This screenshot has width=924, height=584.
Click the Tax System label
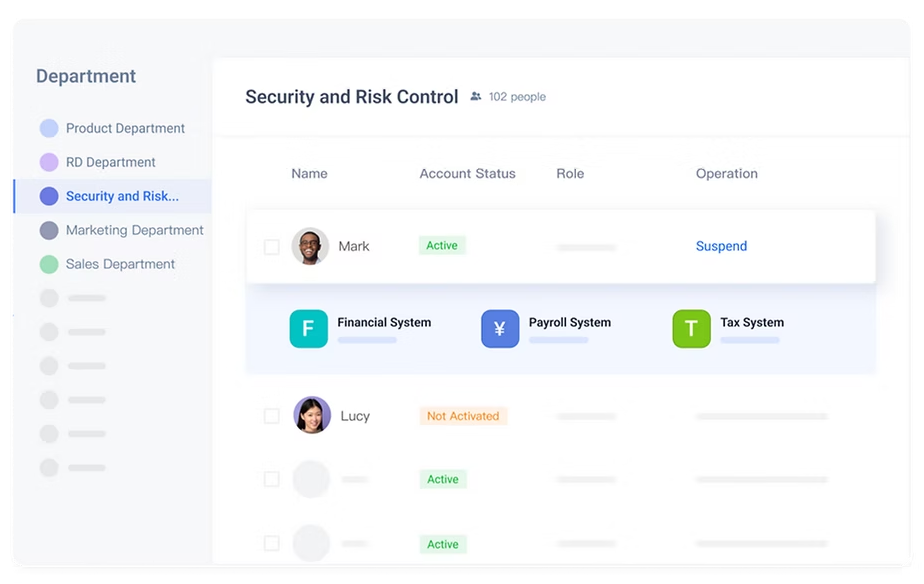click(752, 322)
